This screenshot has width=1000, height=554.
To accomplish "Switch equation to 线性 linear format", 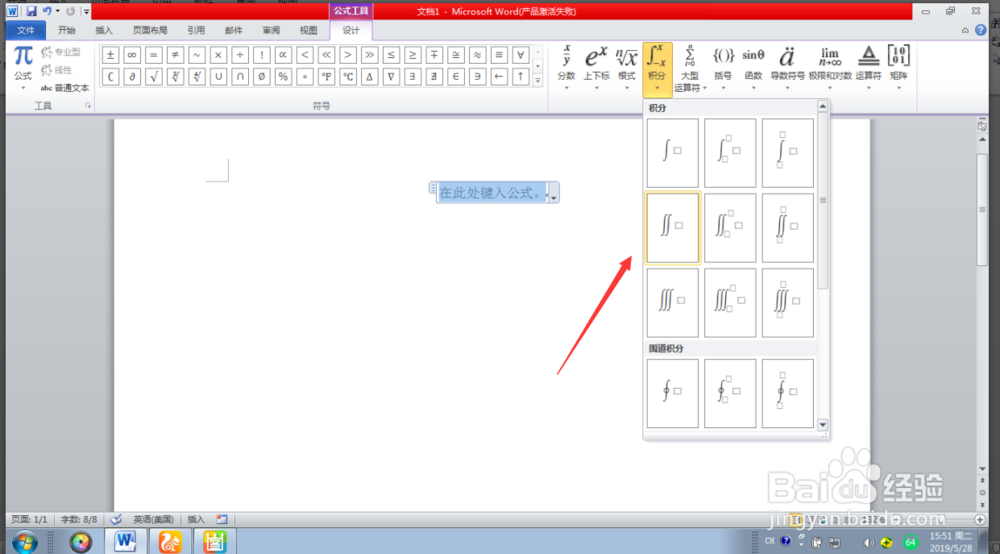I will click(57, 69).
